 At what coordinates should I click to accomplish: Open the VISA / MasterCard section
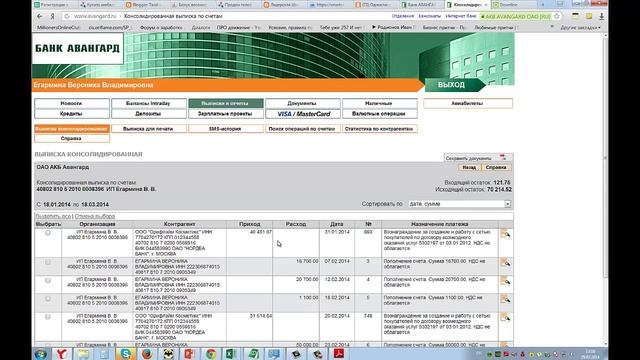click(x=302, y=113)
